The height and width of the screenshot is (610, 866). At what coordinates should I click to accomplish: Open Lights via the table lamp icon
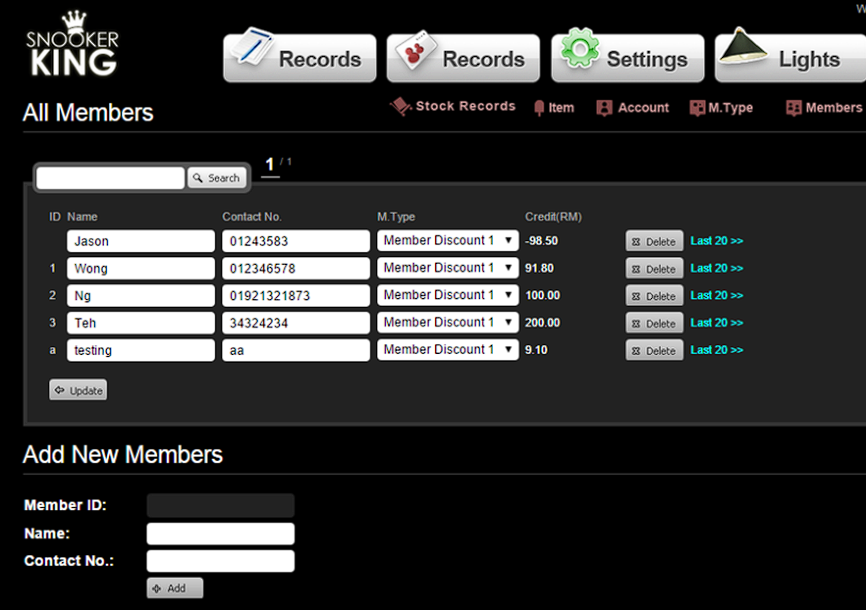[788, 59]
